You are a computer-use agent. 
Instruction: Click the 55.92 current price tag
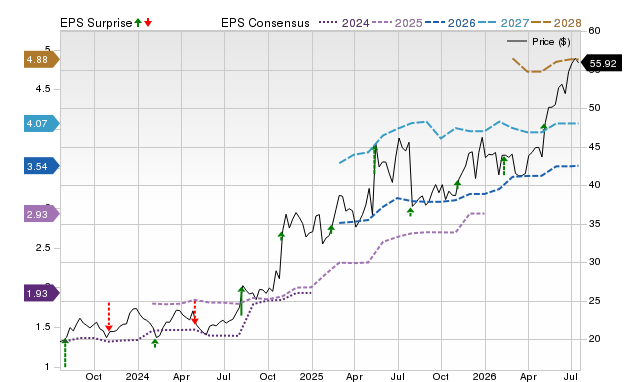(602, 63)
